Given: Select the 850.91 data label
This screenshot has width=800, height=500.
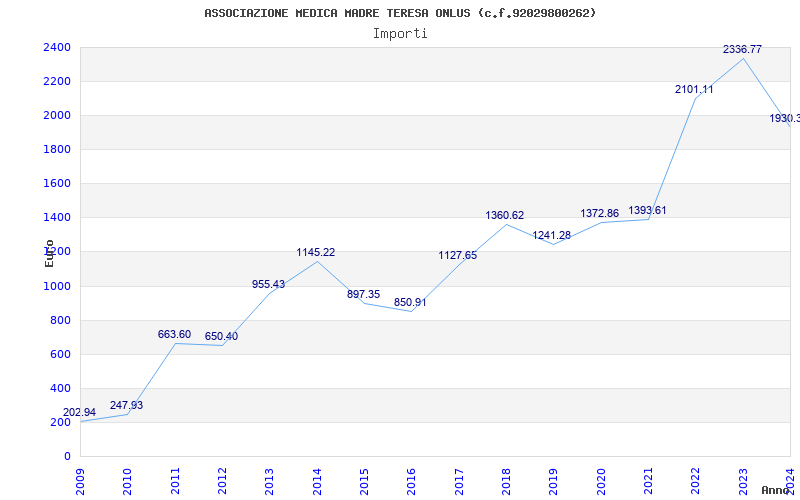Looking at the screenshot, I should (x=410, y=302).
